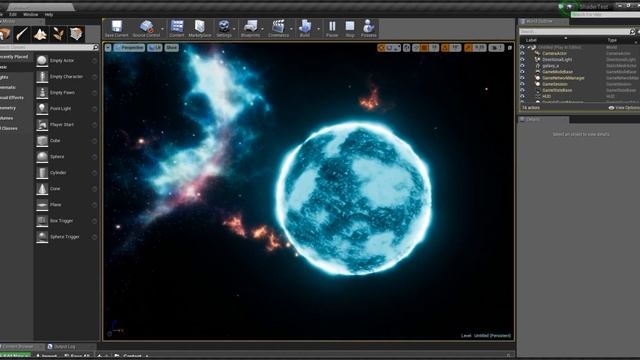Expand the Settings dropdown arrow
The height and width of the screenshot is (360, 640).
(x=234, y=29)
